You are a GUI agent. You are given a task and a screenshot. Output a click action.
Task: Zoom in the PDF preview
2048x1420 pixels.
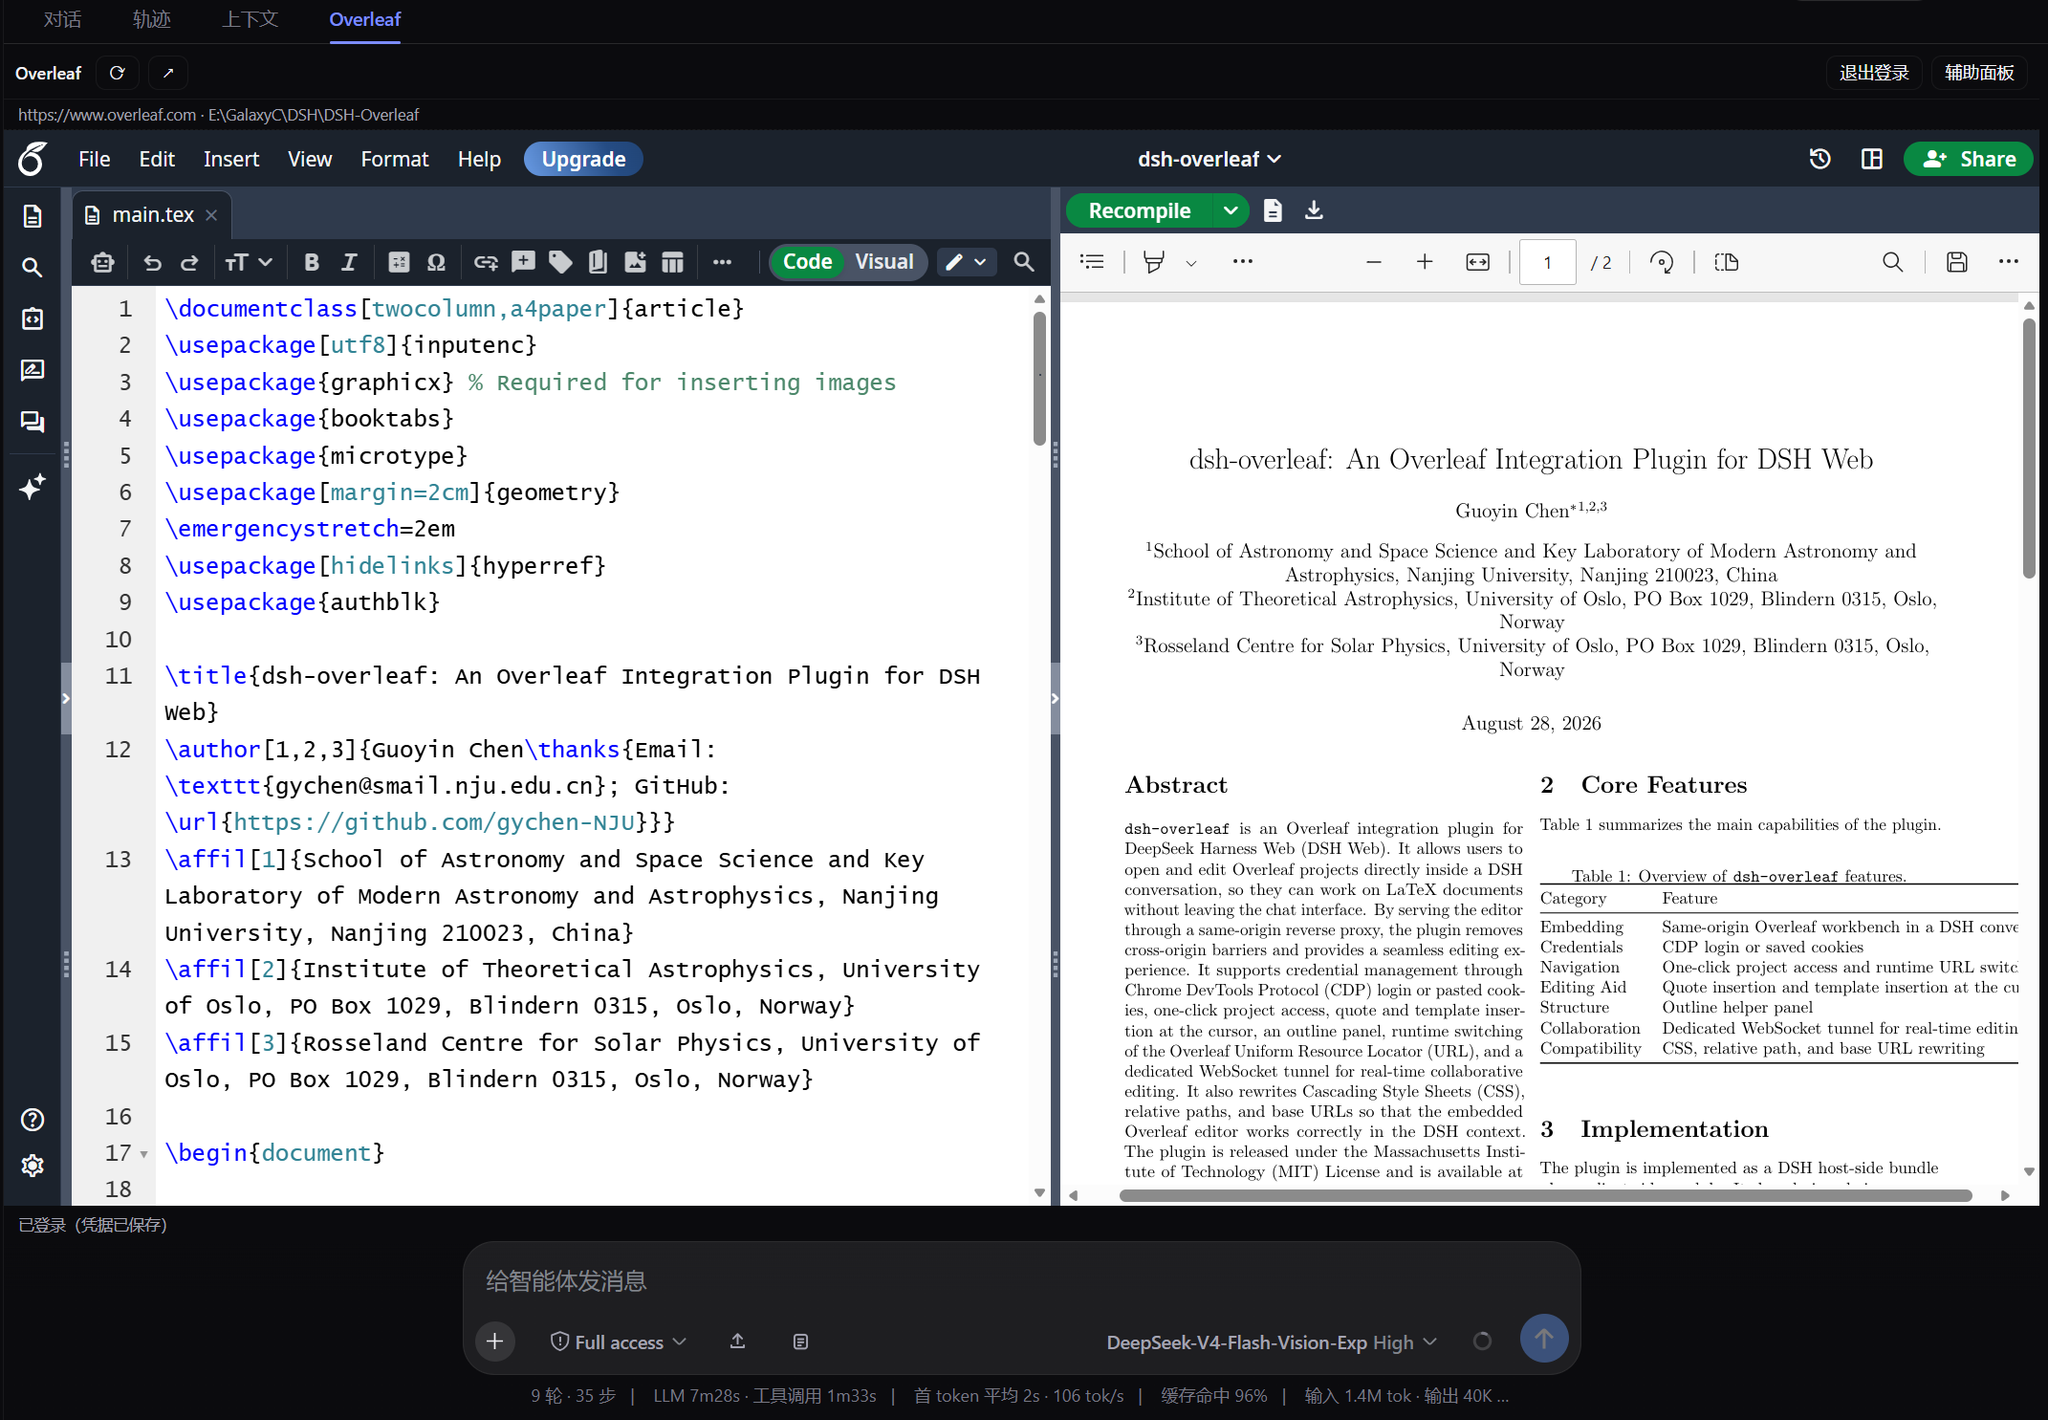(1425, 262)
